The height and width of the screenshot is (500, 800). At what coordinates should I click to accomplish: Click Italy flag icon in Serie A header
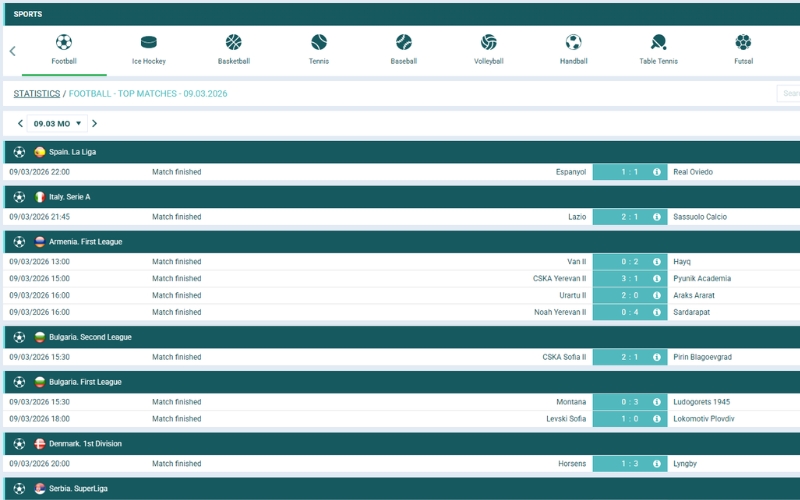pyautogui.click(x=39, y=197)
